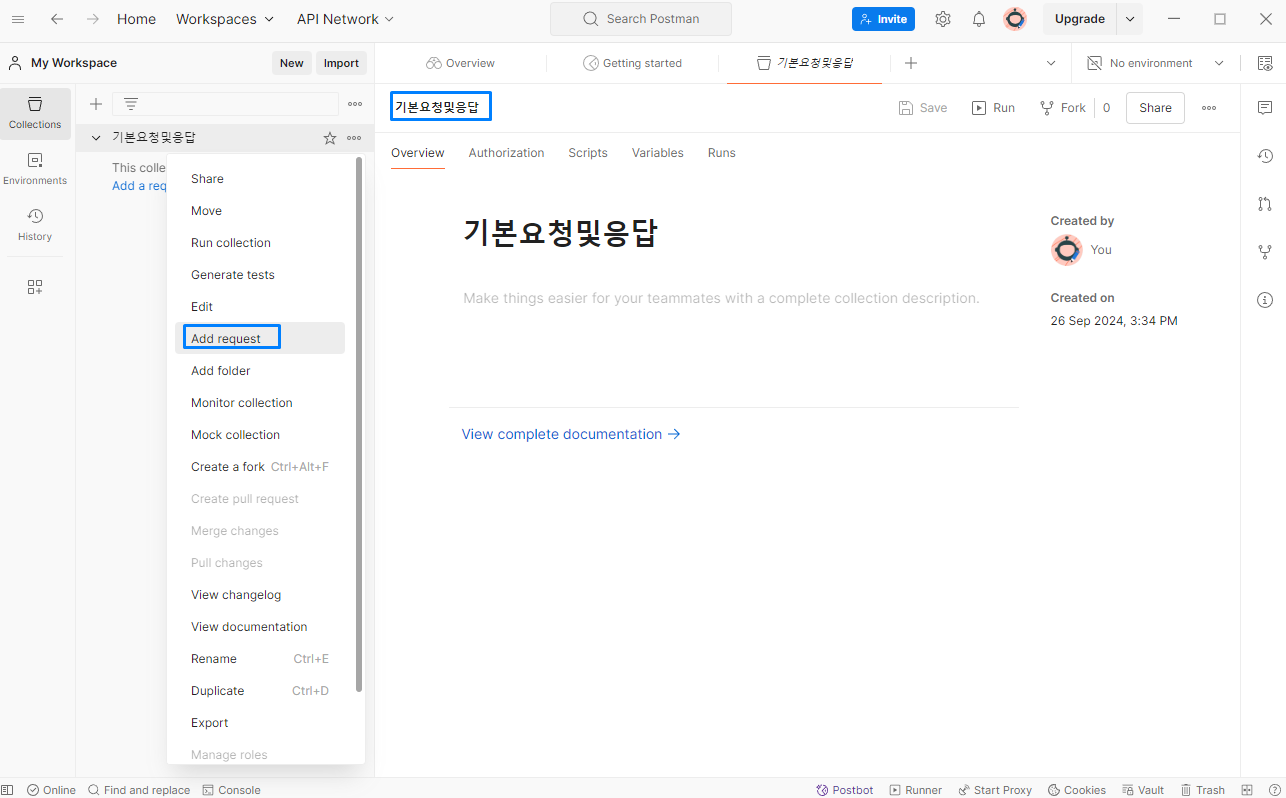1286x798 pixels.
Task: Switch to the Authorization tab
Action: [x=506, y=153]
